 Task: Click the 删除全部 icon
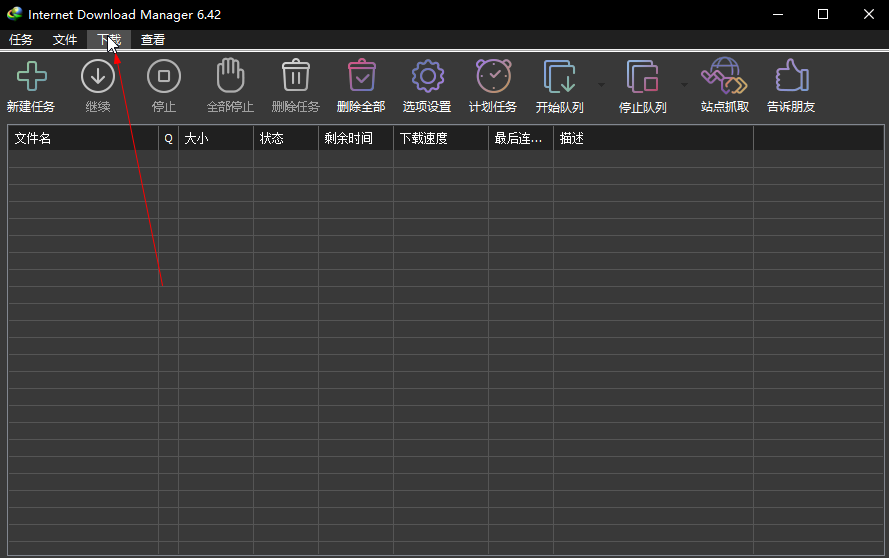pyautogui.click(x=362, y=75)
